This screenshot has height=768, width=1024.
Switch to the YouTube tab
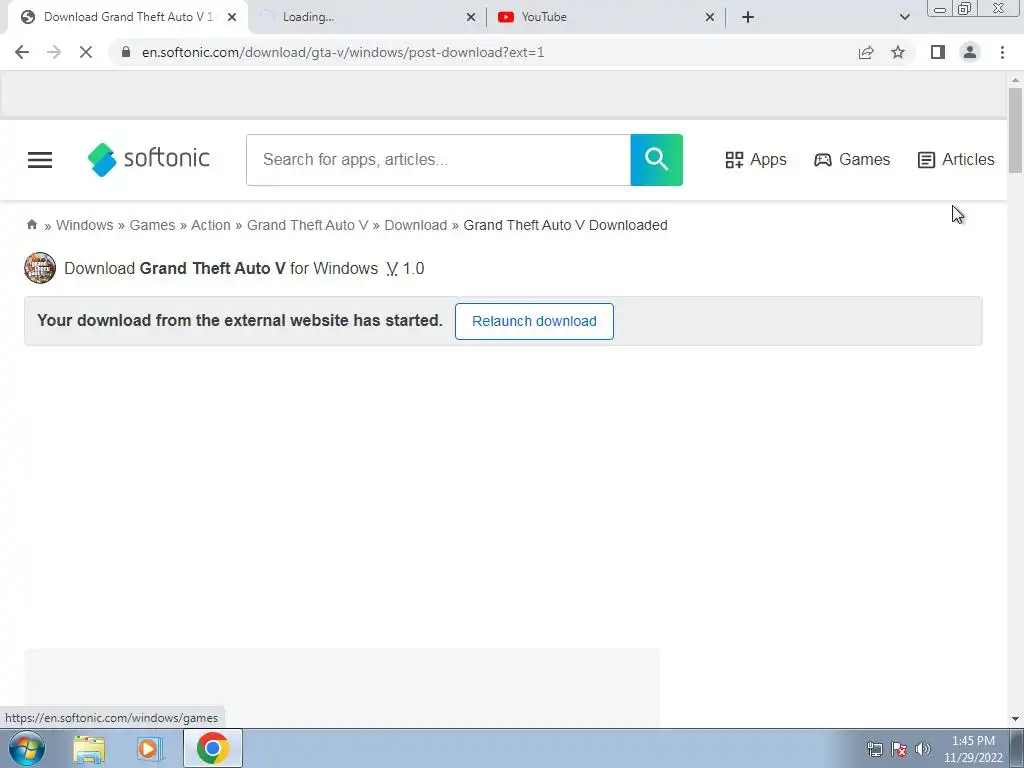pos(604,17)
